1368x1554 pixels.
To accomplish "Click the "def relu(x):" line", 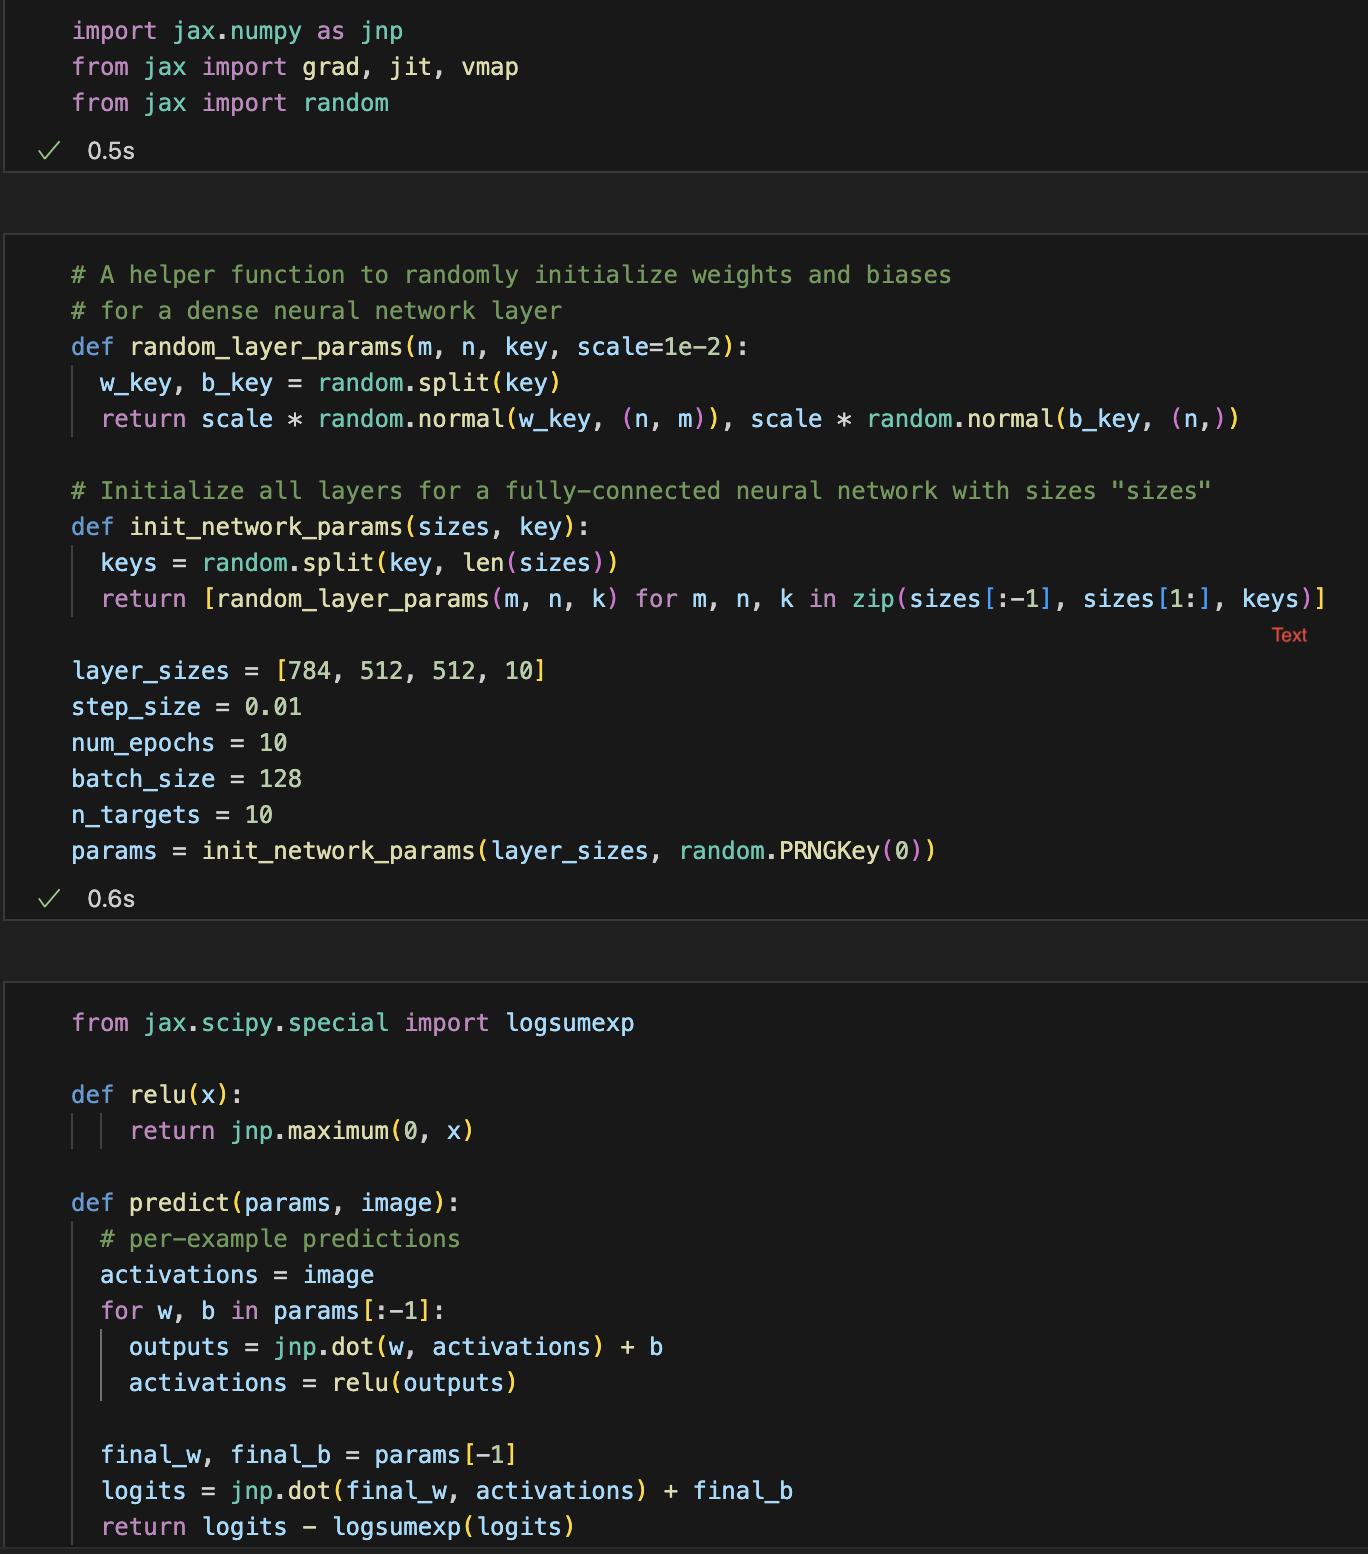I will point(157,1095).
